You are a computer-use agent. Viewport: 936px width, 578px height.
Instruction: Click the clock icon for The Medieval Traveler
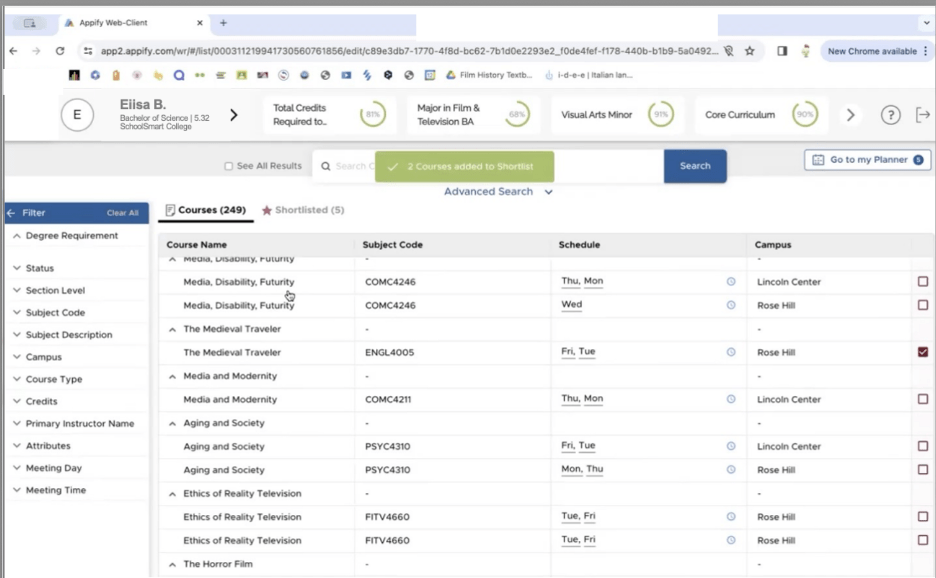(x=730, y=352)
